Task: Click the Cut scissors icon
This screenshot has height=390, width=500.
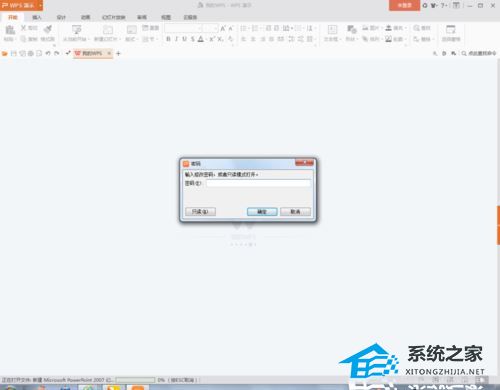Action: pos(24,28)
